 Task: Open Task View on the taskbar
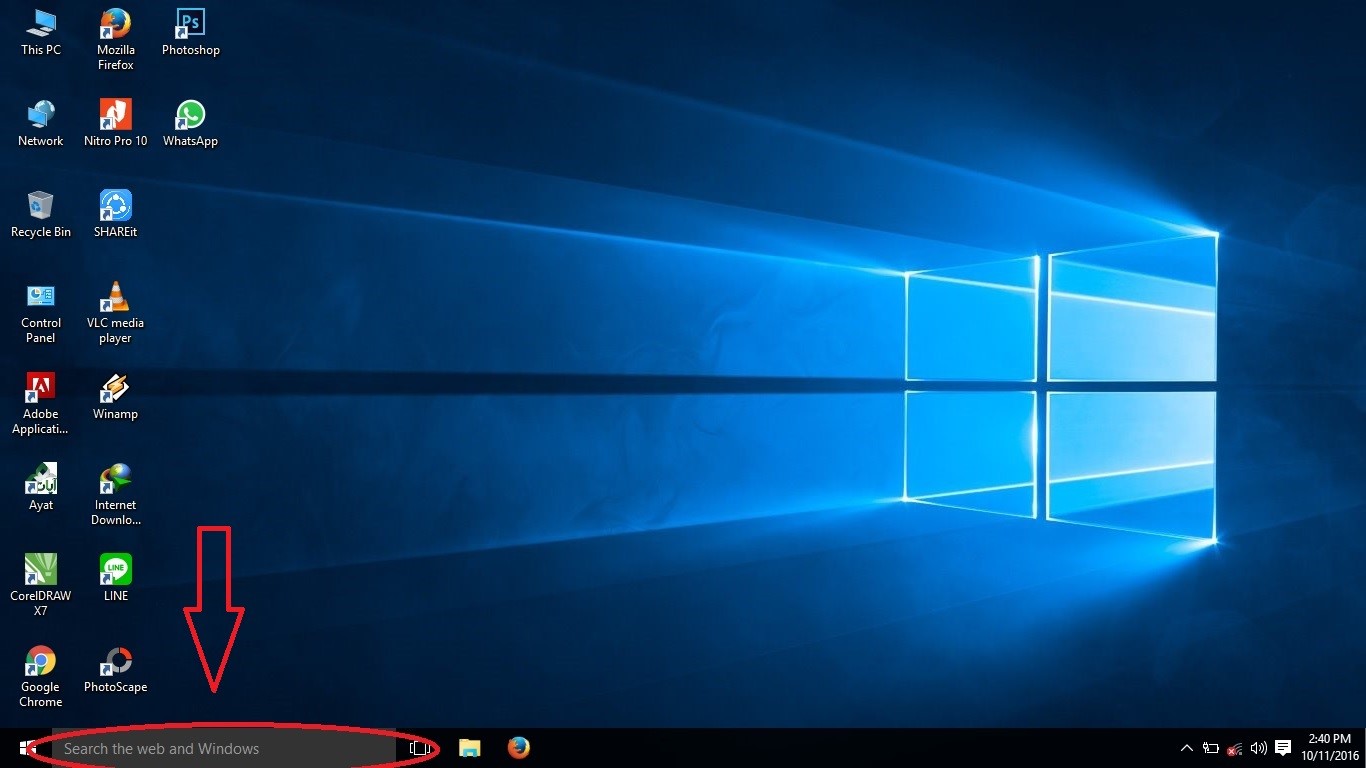tap(420, 747)
